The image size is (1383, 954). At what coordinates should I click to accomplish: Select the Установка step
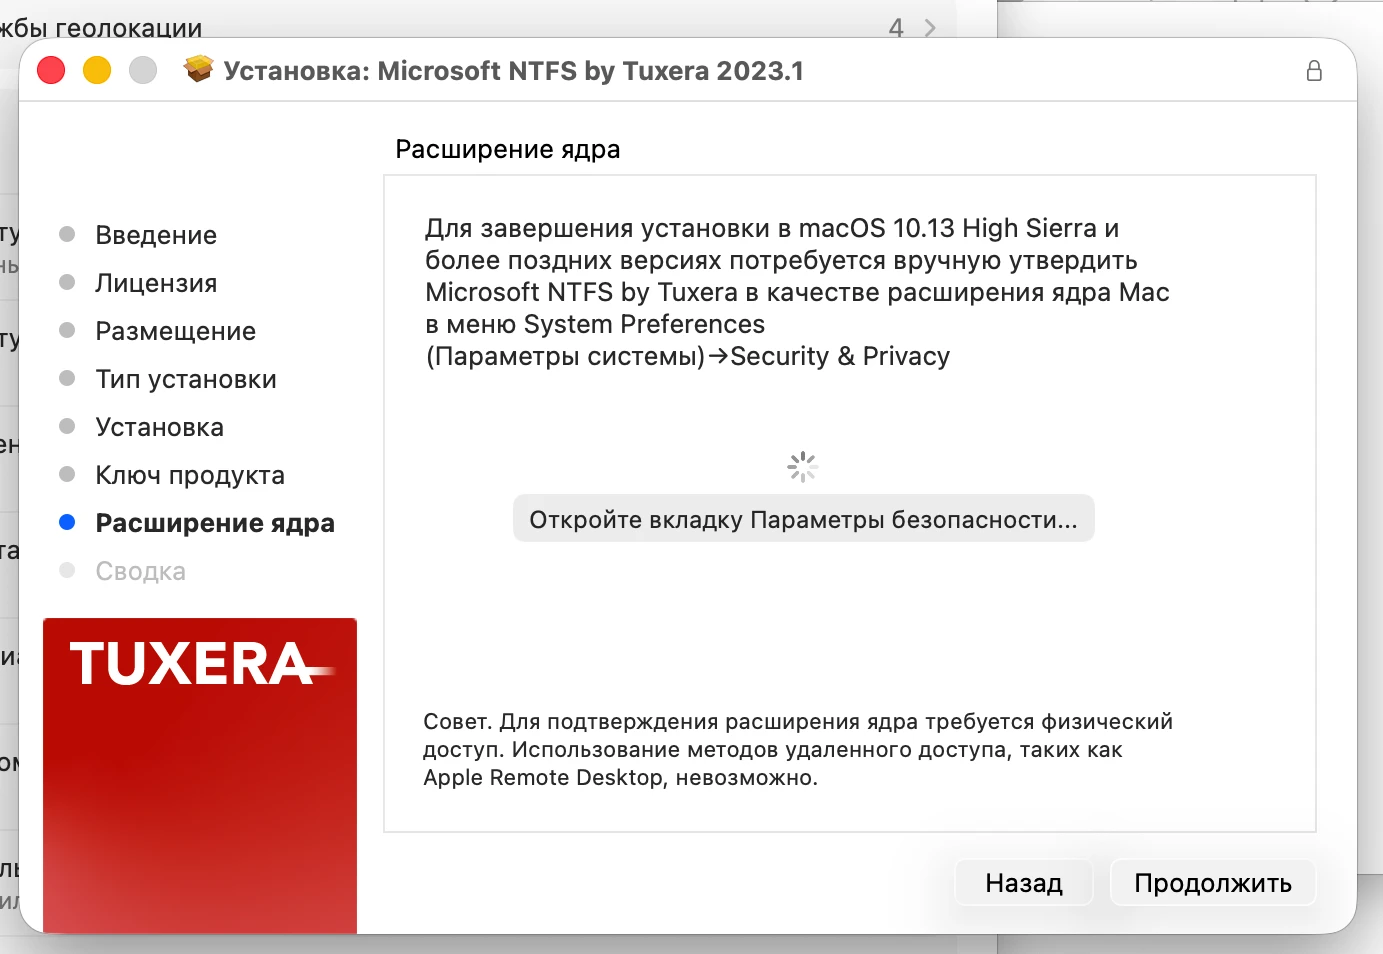click(x=160, y=427)
